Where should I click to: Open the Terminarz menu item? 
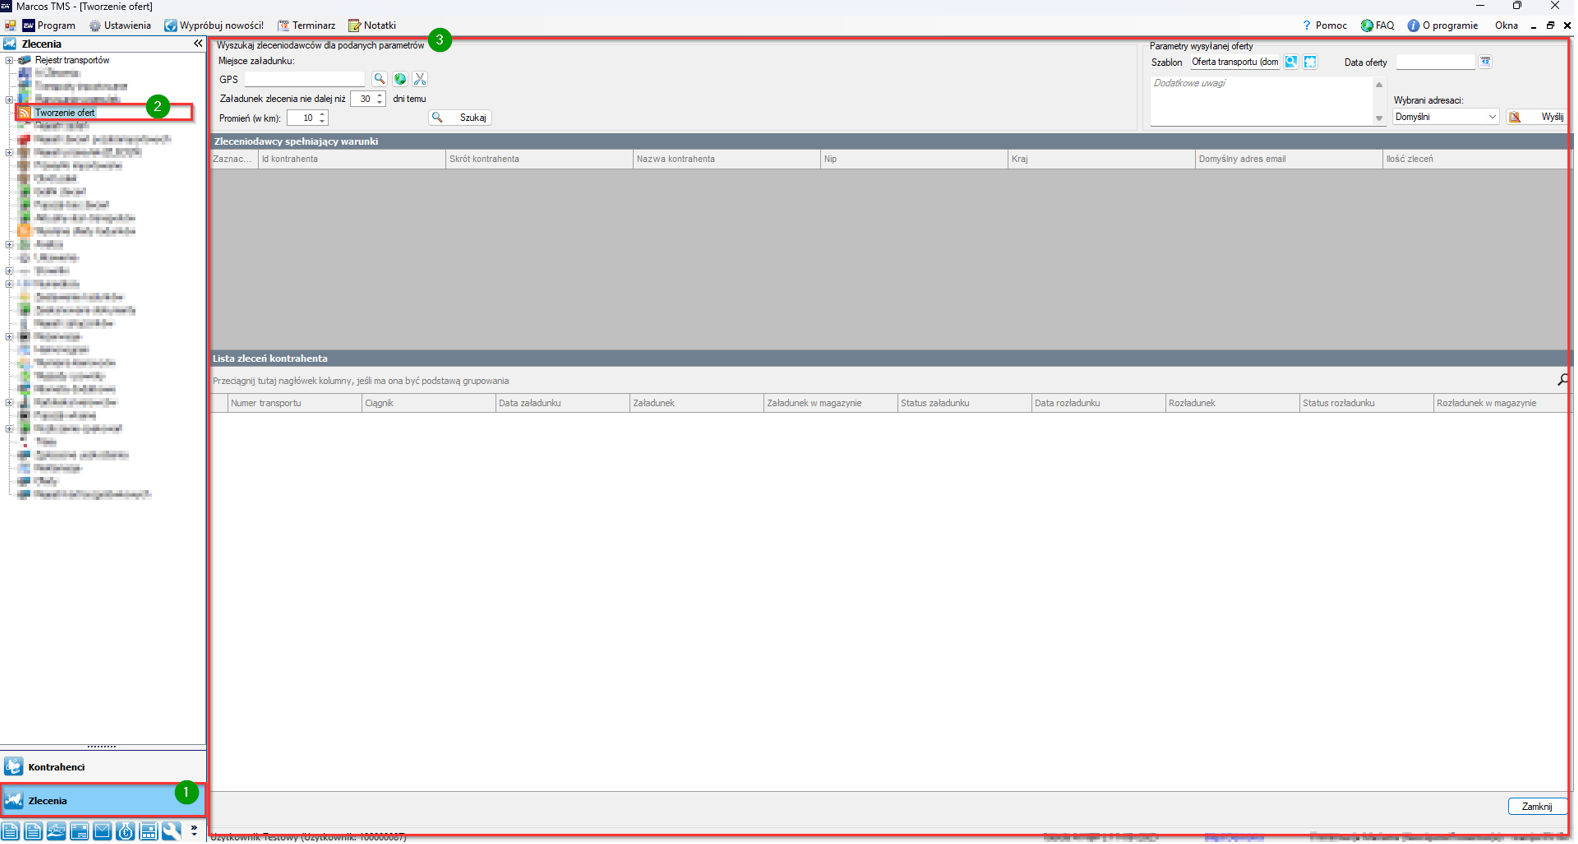[x=307, y=26]
